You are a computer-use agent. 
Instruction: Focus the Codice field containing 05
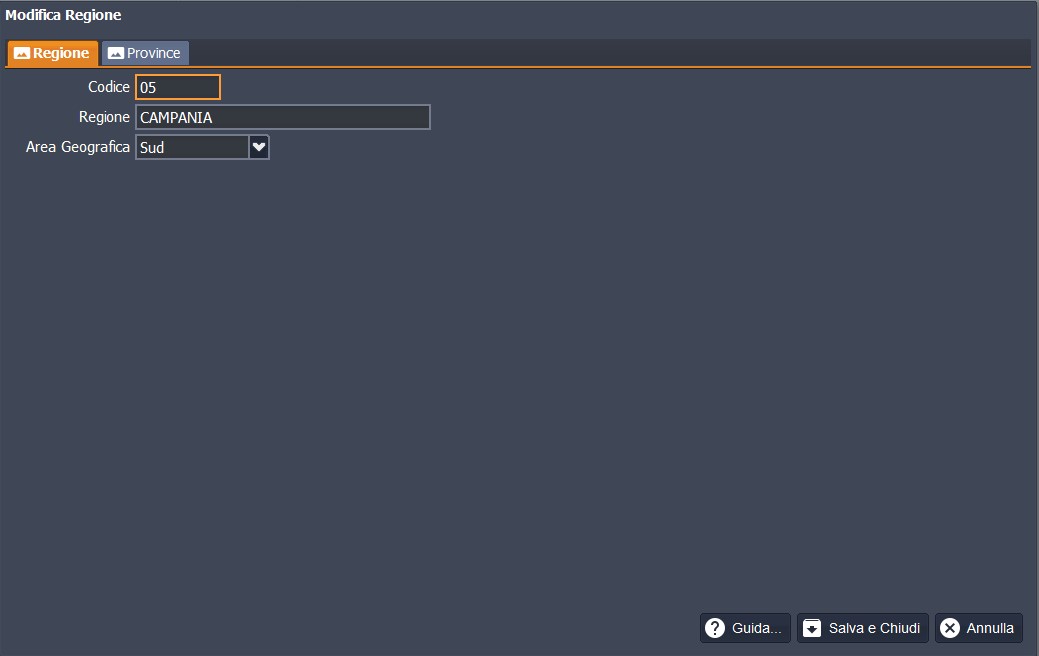coord(178,87)
